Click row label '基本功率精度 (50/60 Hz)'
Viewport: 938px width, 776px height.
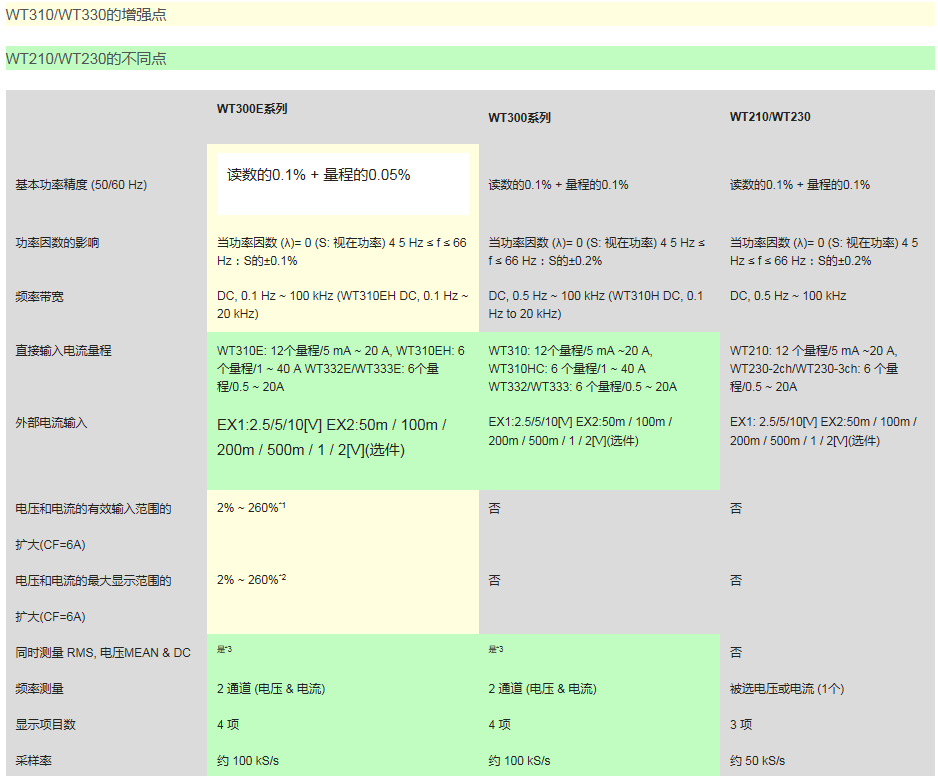81,185
